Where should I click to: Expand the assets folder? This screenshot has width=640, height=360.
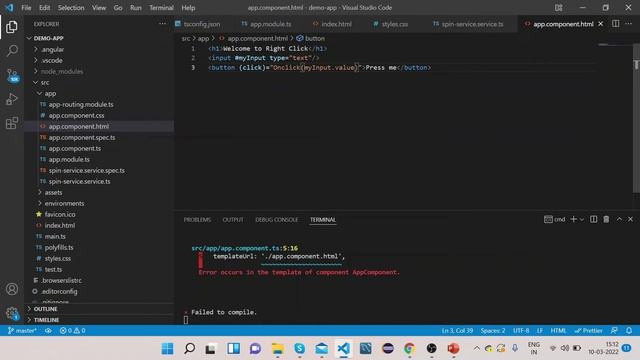point(40,192)
